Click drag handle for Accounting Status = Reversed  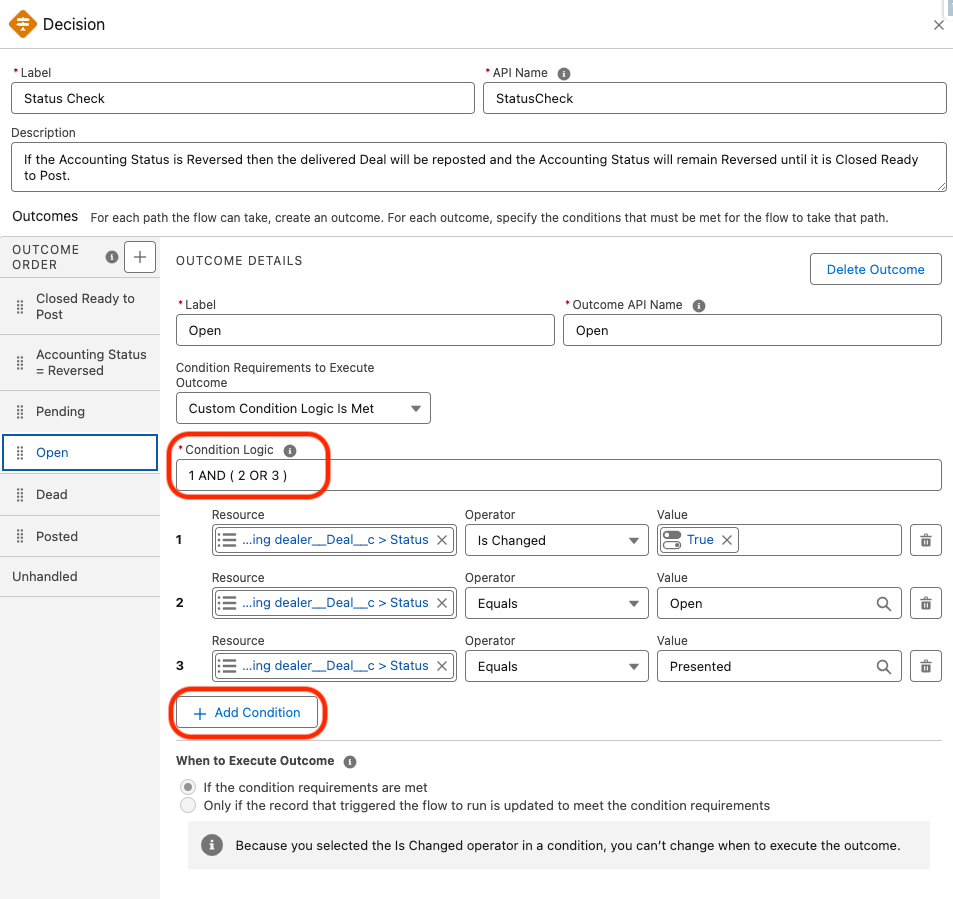(20, 363)
